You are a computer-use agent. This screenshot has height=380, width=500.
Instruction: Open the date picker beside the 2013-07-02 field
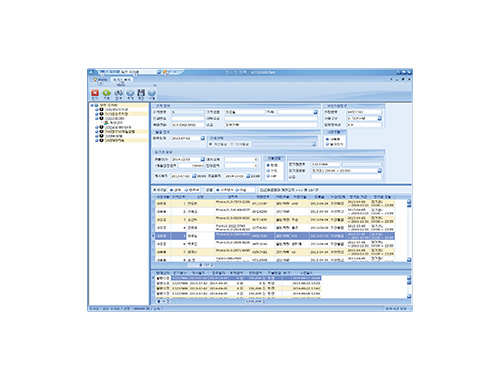coord(202,138)
